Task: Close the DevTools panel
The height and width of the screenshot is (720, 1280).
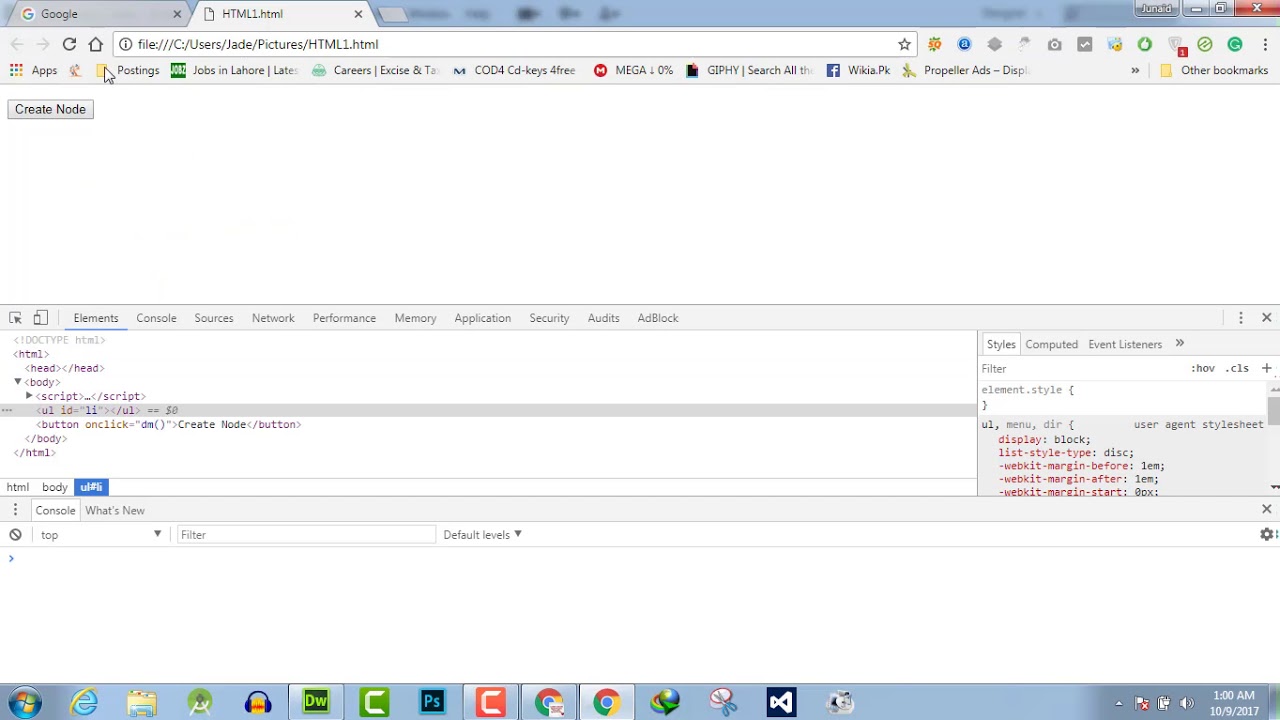Action: (1266, 318)
